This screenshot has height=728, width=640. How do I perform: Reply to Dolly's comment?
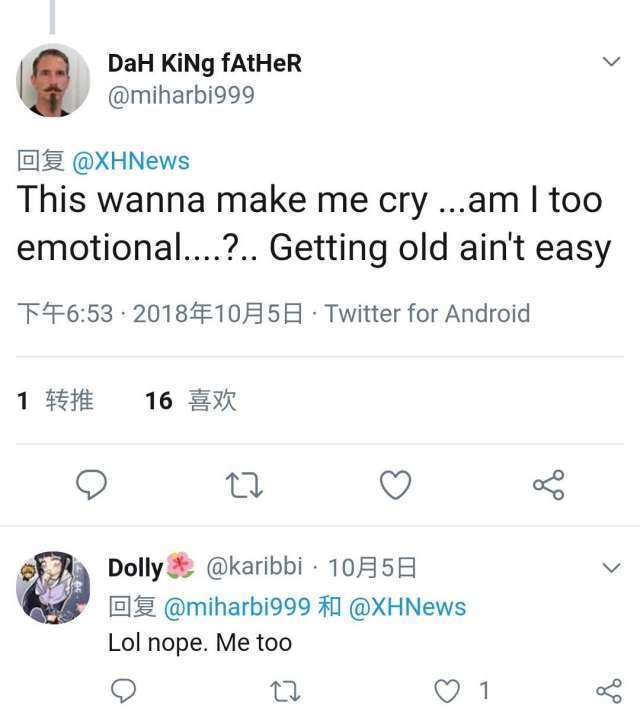click(123, 690)
